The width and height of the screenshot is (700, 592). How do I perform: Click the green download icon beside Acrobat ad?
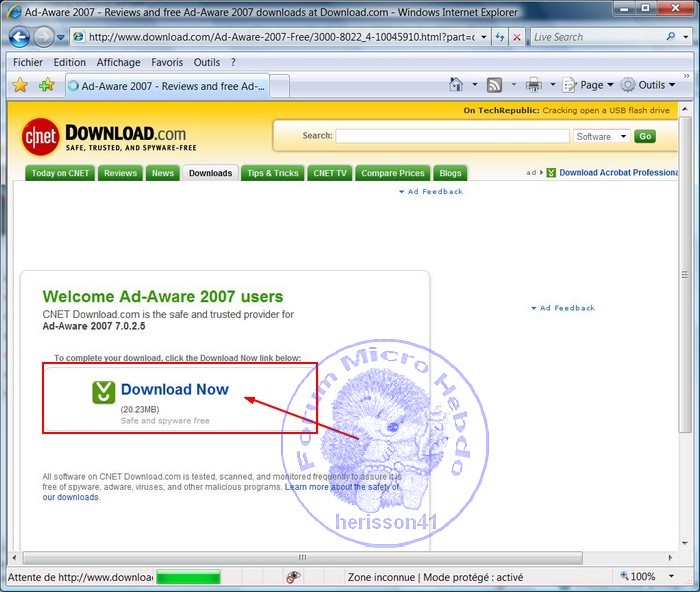(x=551, y=172)
